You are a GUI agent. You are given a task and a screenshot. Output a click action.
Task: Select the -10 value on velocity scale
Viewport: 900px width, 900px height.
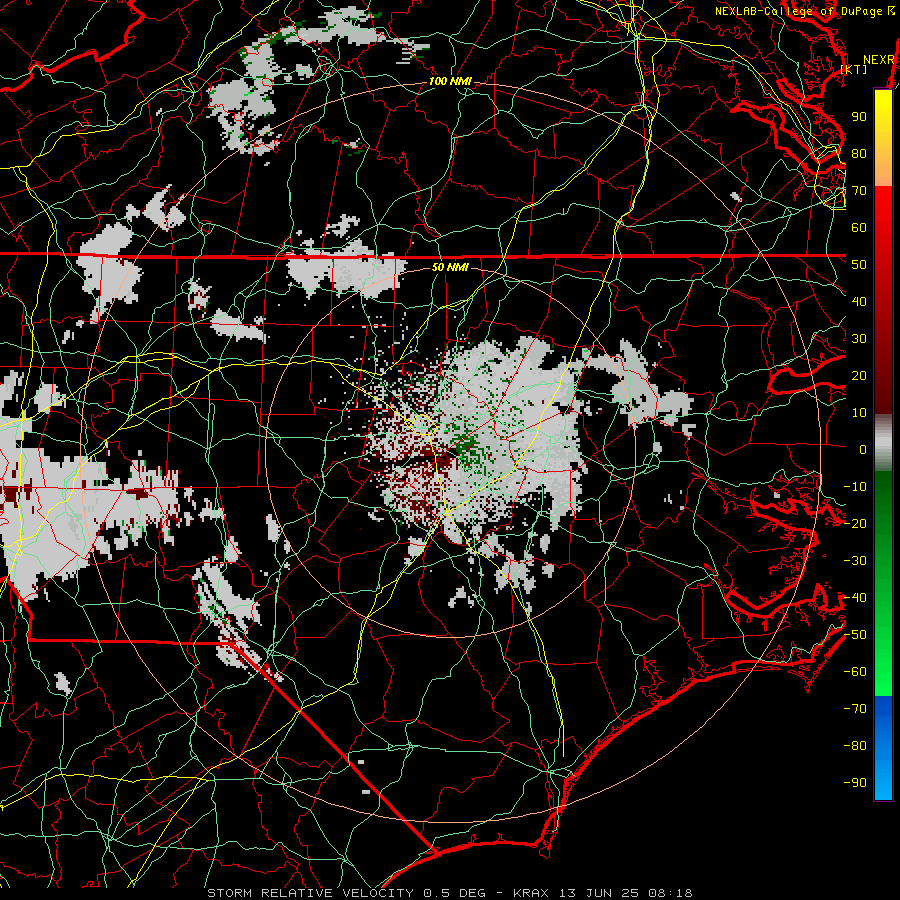855,487
